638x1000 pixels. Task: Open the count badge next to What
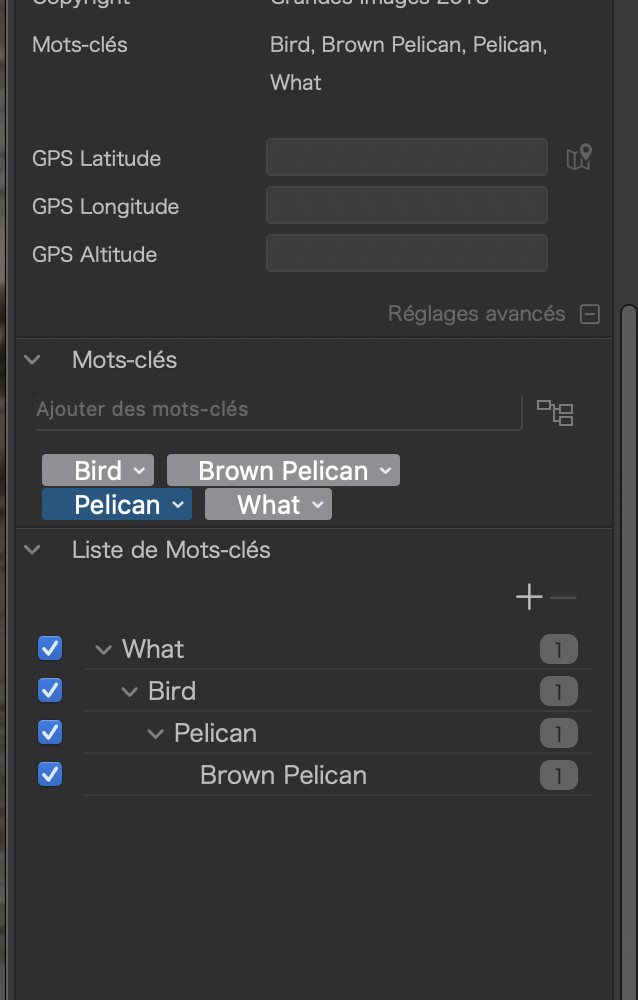tap(558, 649)
